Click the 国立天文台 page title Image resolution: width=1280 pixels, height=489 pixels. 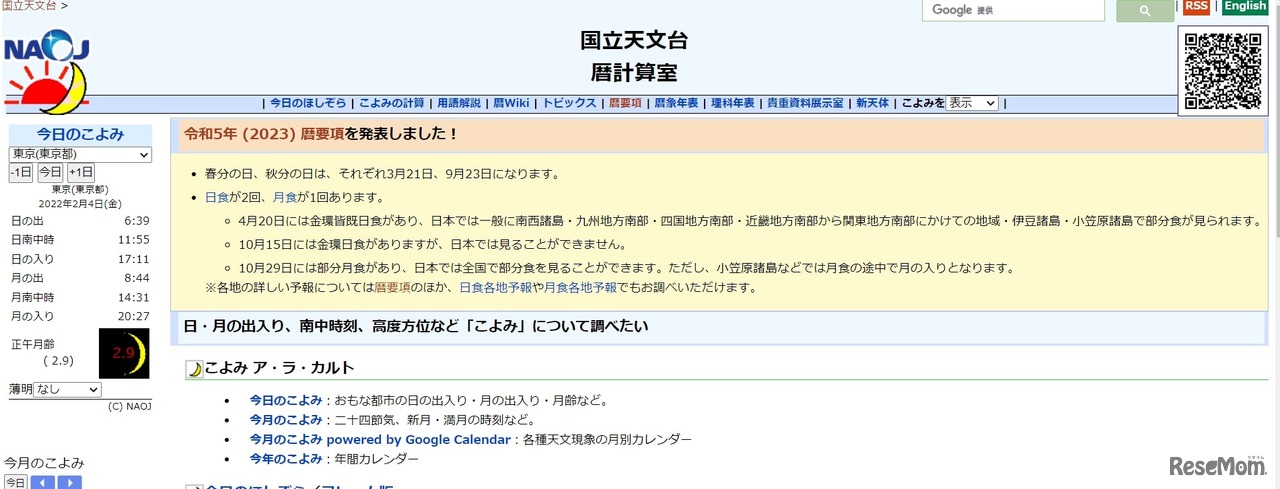coord(634,41)
